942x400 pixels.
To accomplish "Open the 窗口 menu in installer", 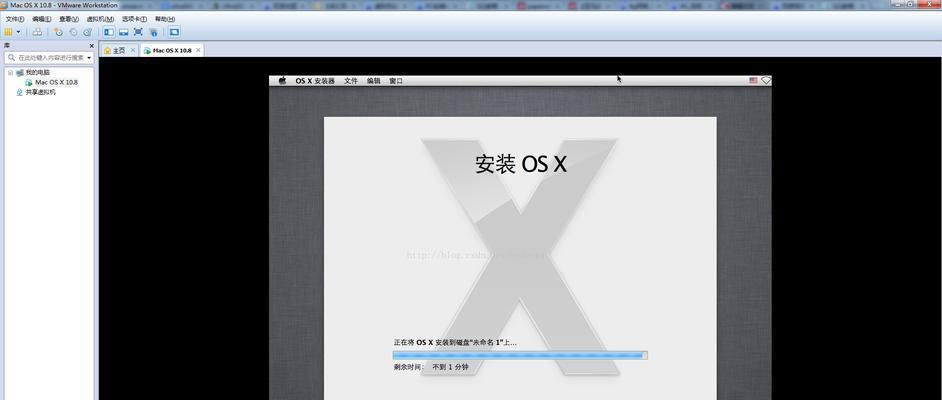I will click(396, 80).
